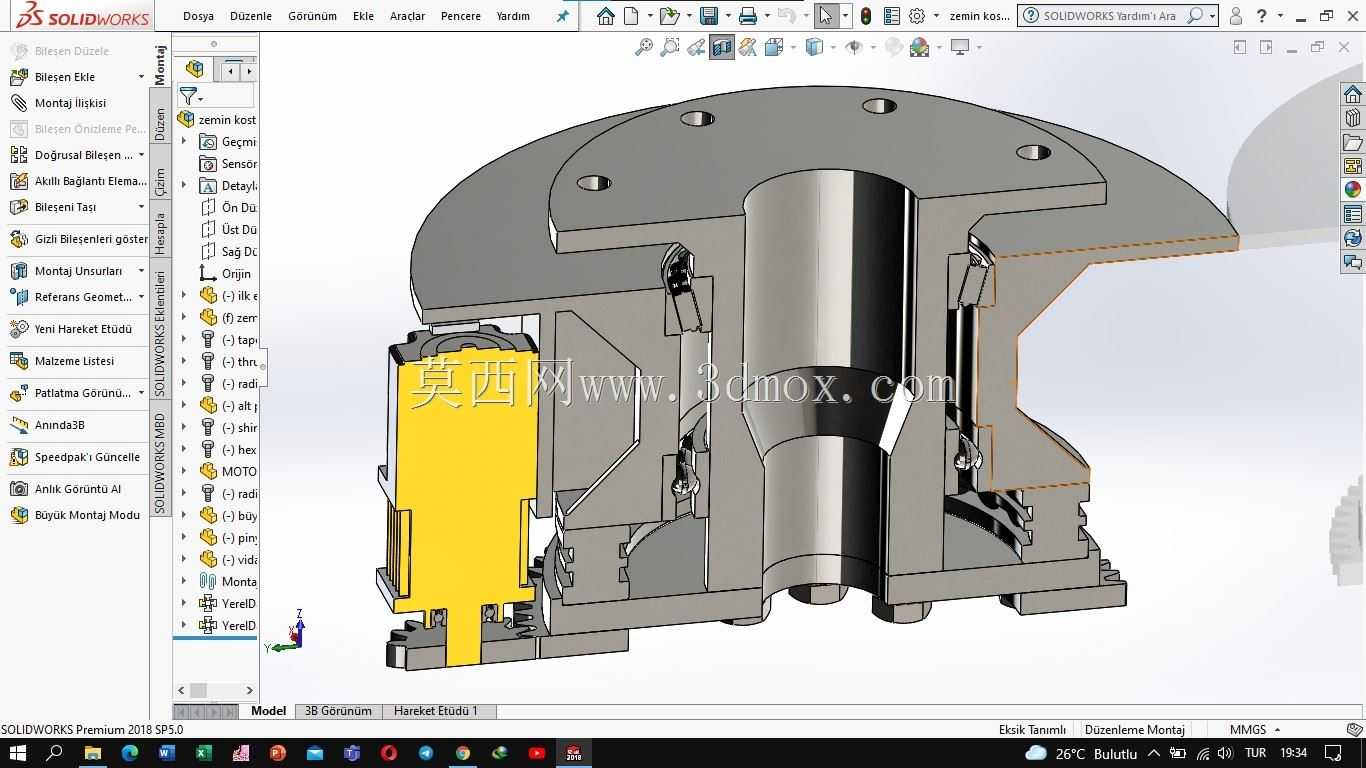Viewport: 1366px width, 768px height.
Task: Click Zoom to Fit magnifier icon
Action: [x=644, y=47]
